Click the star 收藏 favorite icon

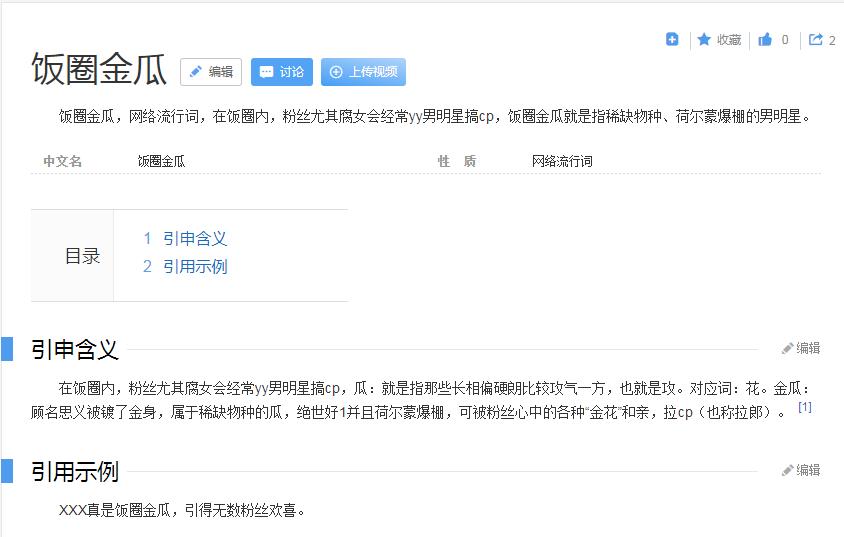point(705,40)
